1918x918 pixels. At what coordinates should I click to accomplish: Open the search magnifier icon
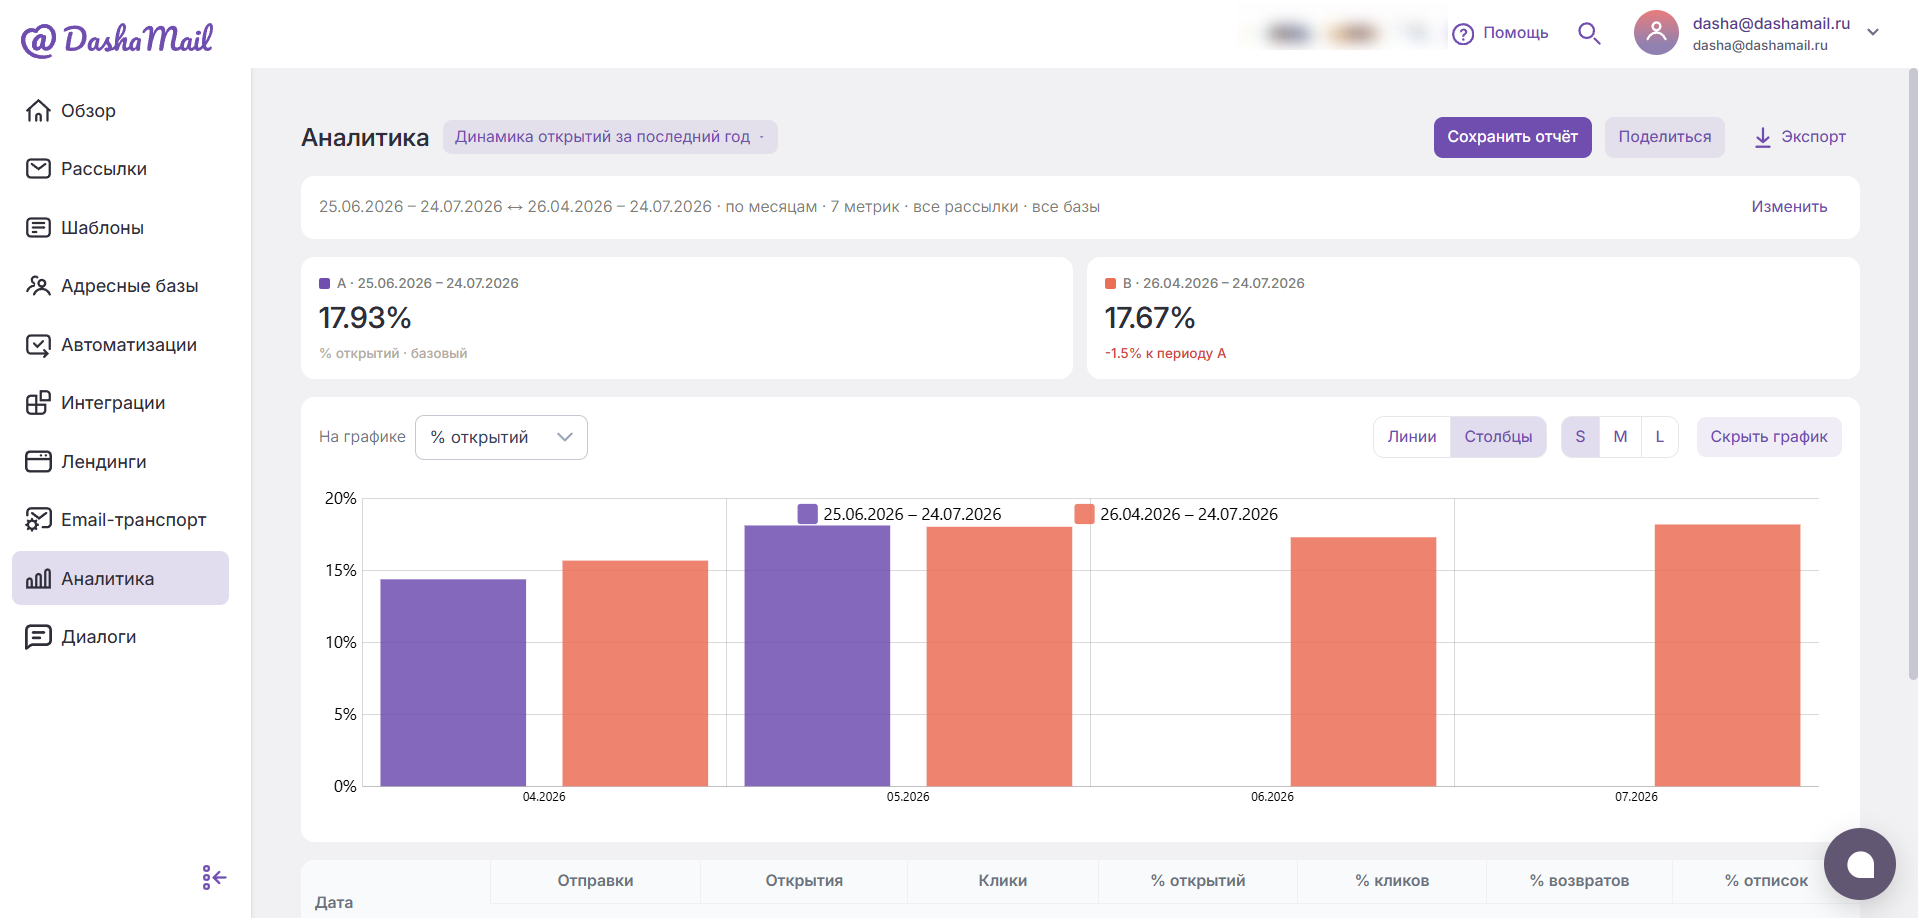point(1589,33)
